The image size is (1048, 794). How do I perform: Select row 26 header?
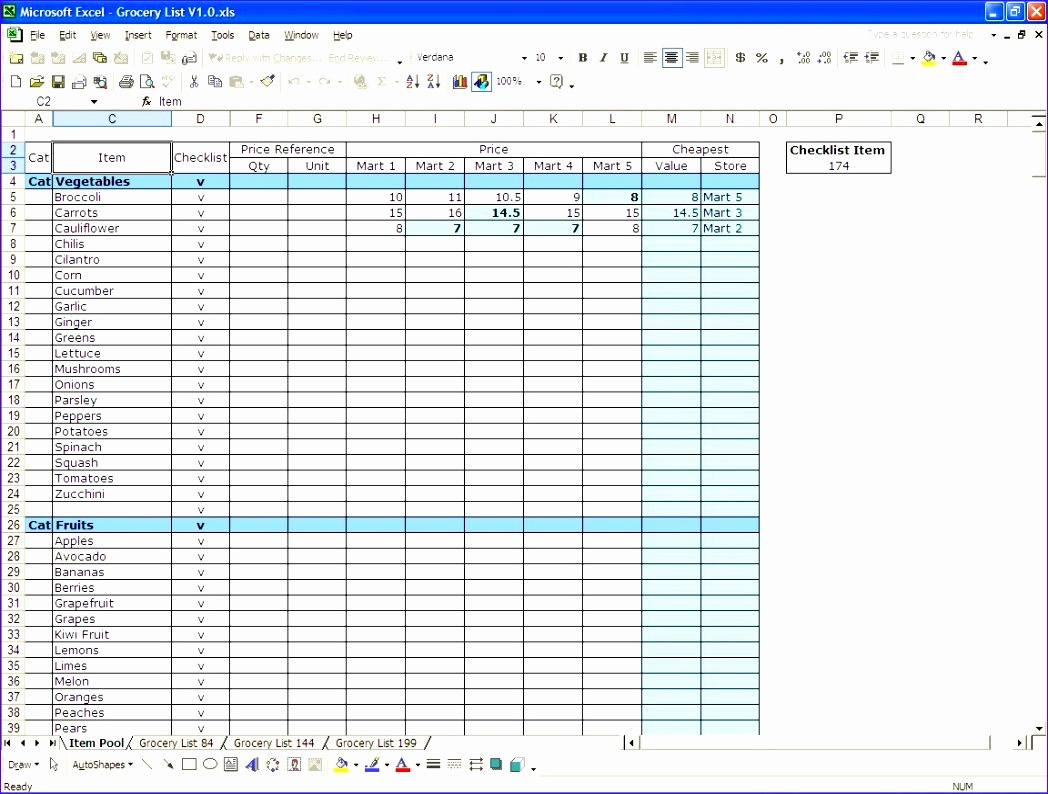(13, 525)
